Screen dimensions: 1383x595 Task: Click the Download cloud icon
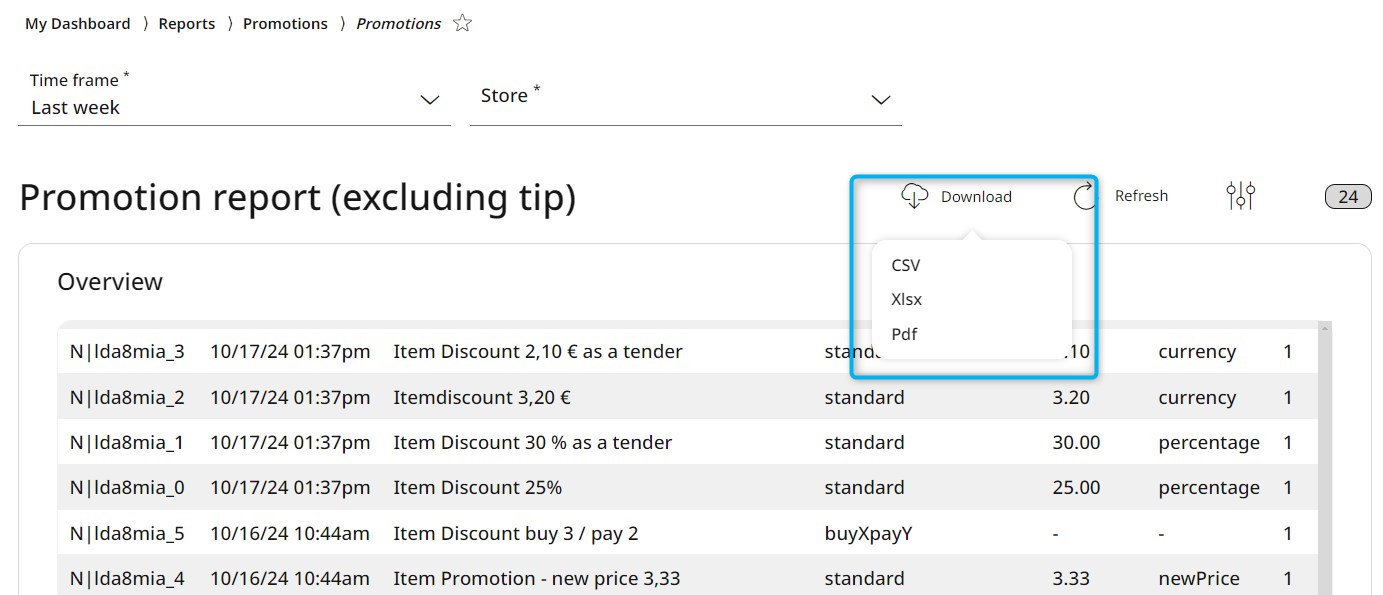click(915, 196)
